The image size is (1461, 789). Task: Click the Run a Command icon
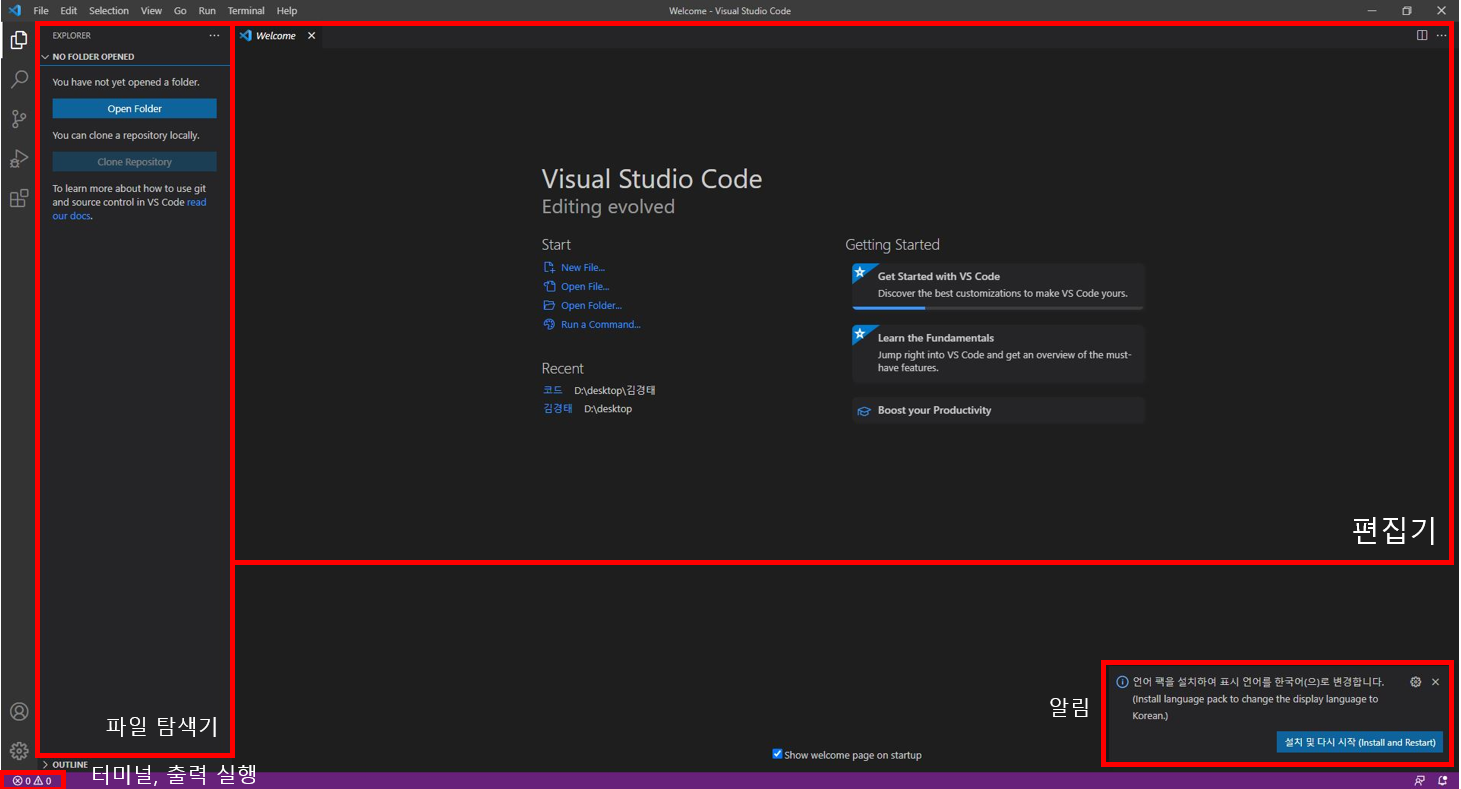[x=549, y=324]
